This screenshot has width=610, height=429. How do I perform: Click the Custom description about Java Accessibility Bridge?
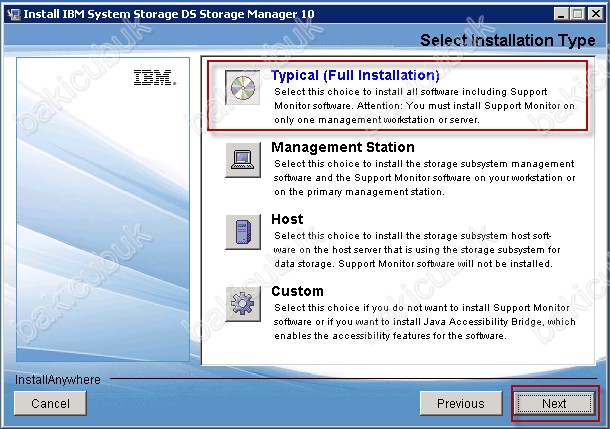[424, 322]
